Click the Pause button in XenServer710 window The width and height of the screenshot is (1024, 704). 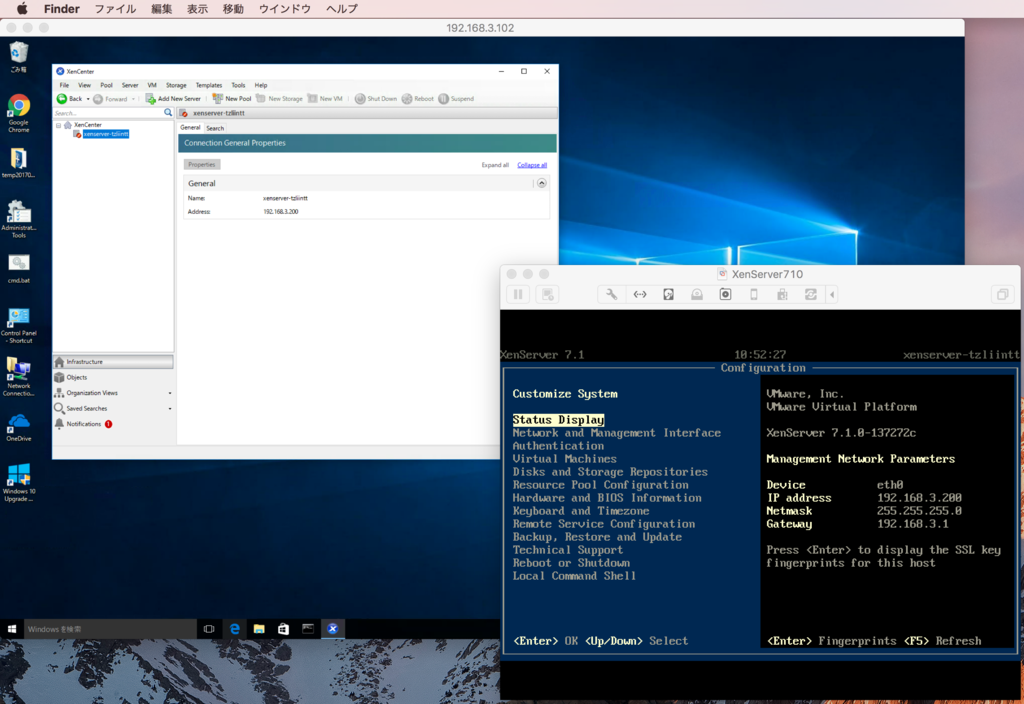[518, 295]
